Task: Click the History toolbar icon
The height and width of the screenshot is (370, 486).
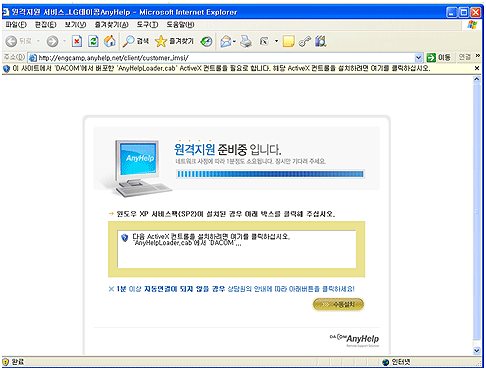Action: click(x=206, y=41)
